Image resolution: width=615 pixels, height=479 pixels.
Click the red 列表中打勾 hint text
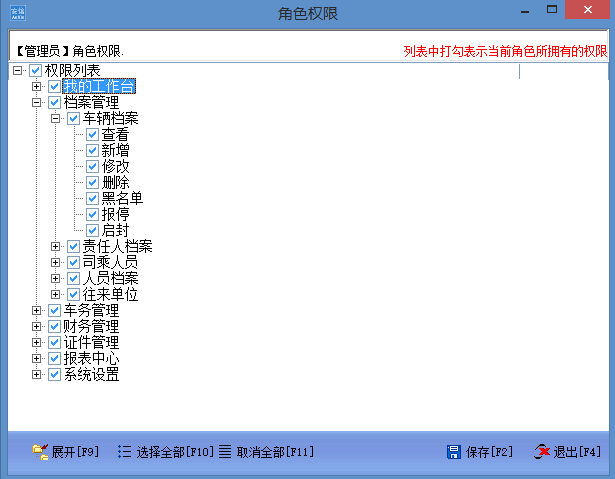[506, 51]
